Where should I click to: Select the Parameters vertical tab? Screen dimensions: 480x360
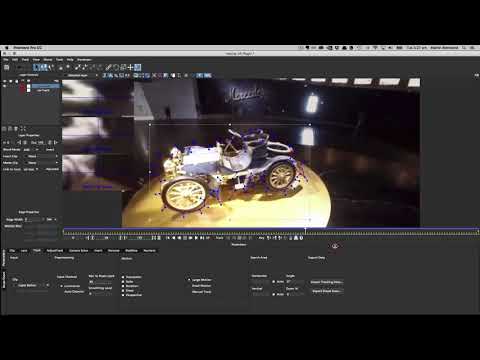[4, 258]
